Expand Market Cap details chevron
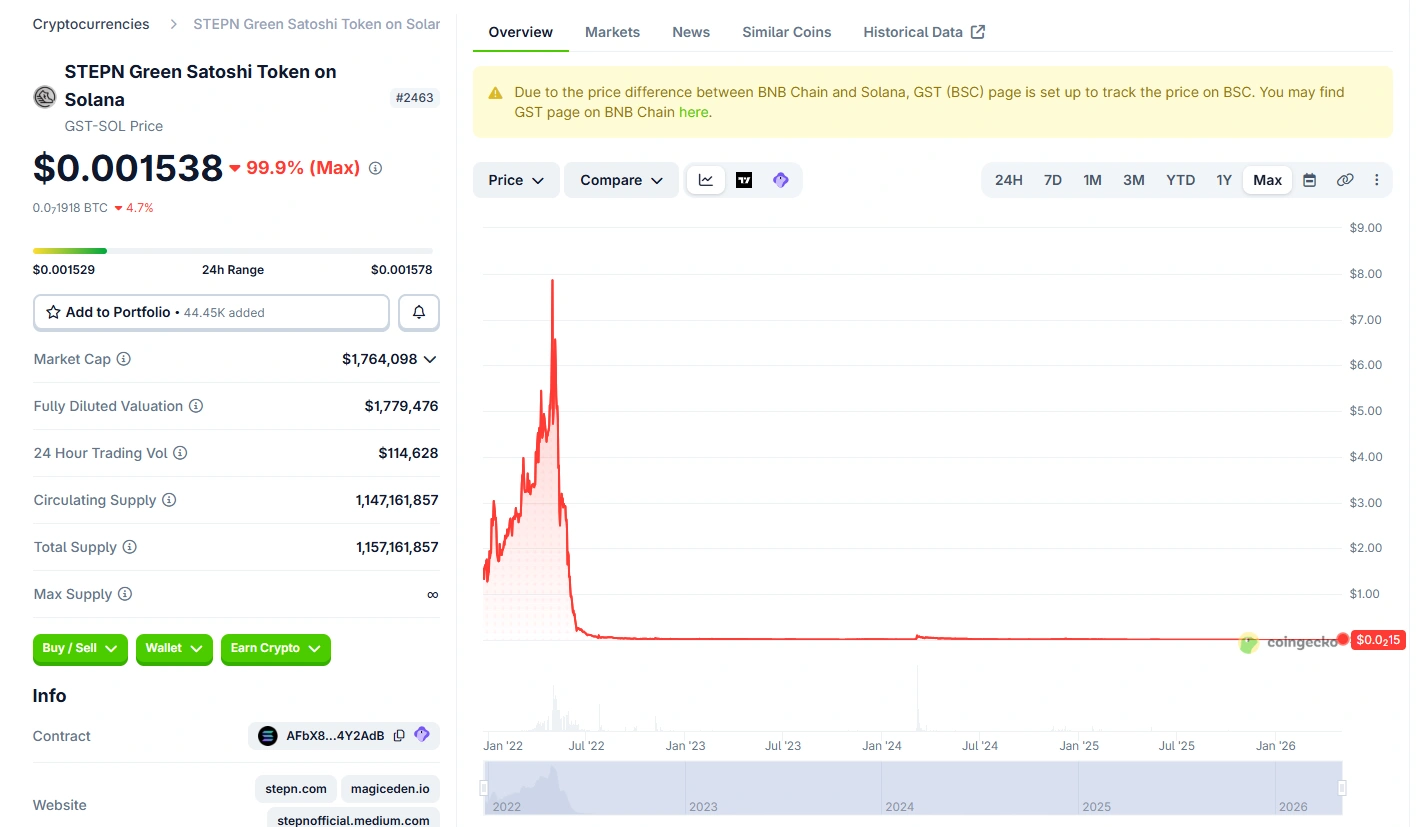This screenshot has width=1417, height=827. (430, 359)
